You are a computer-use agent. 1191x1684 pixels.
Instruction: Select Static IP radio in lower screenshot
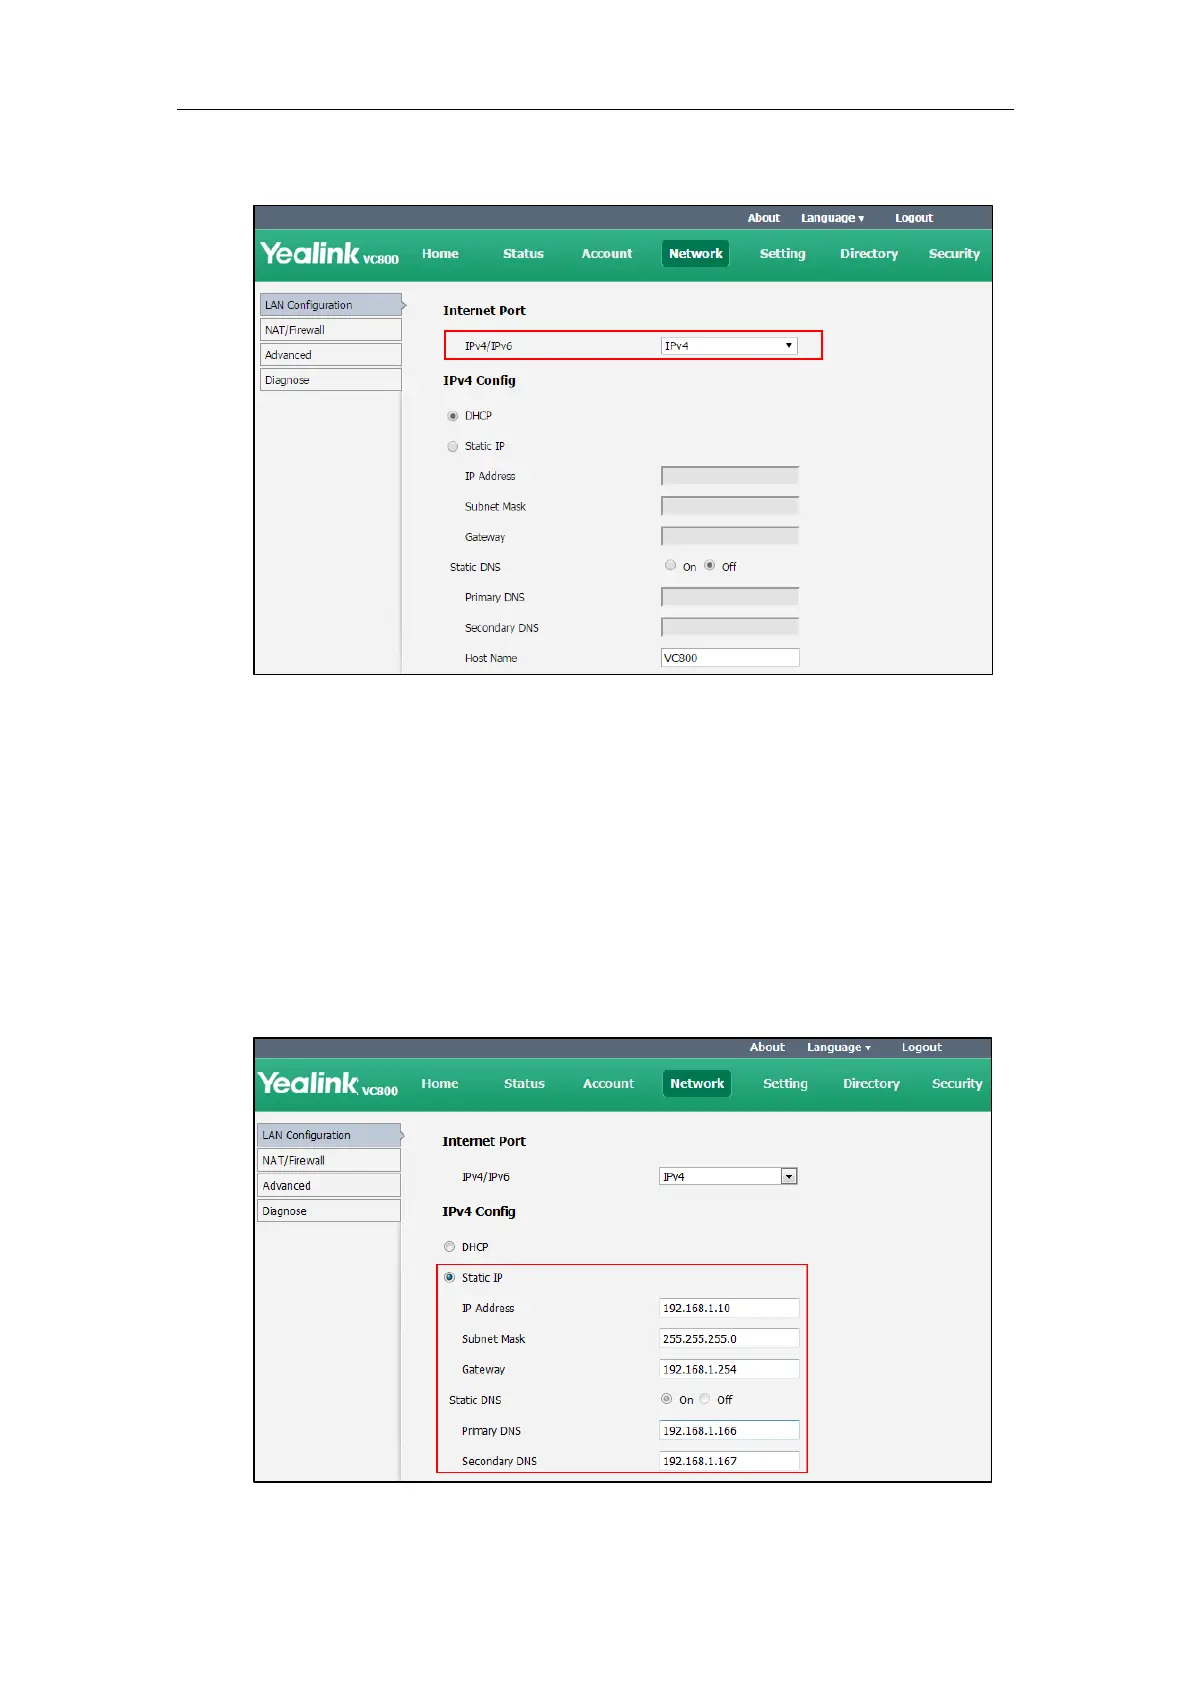coord(450,1277)
